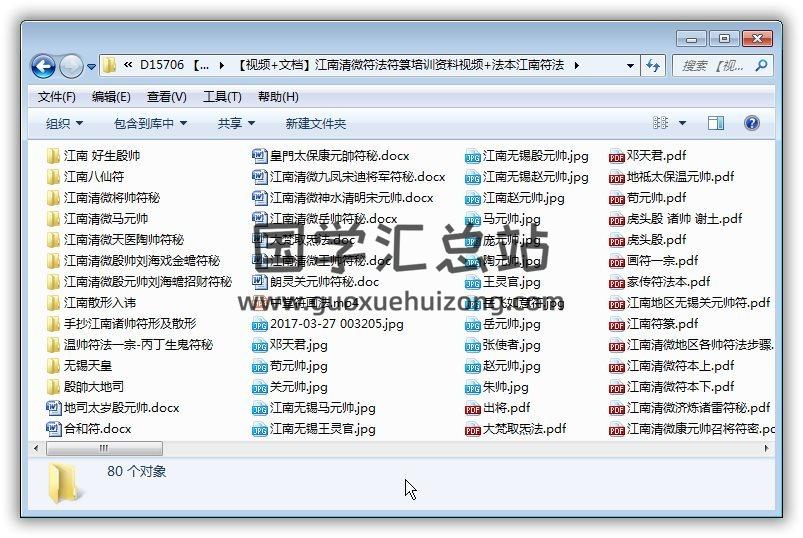Open the address bar history dropdown arrow
This screenshot has height=538, width=803.
tap(630, 66)
